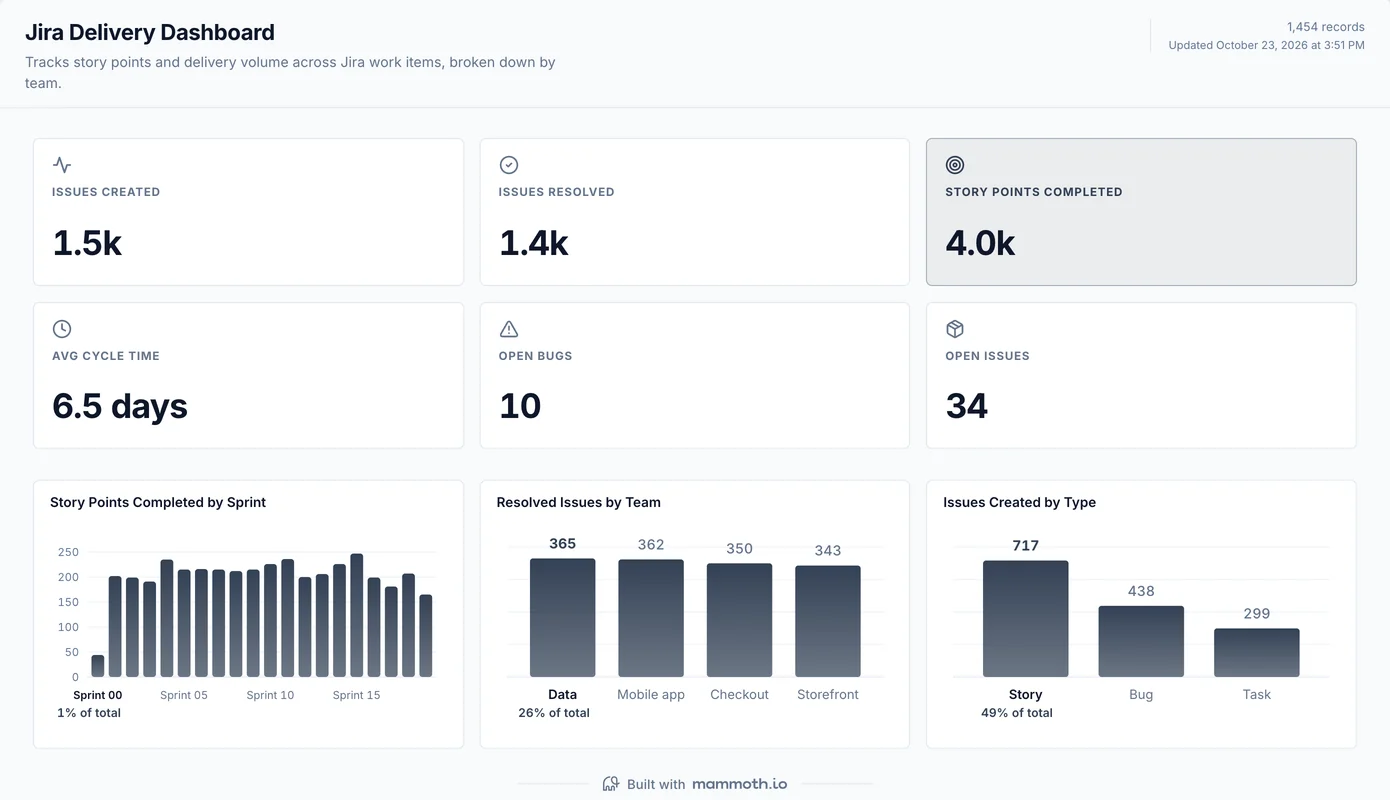1390x800 pixels.
Task: Open the mammoth.io link in the footer
Action: pos(739,784)
